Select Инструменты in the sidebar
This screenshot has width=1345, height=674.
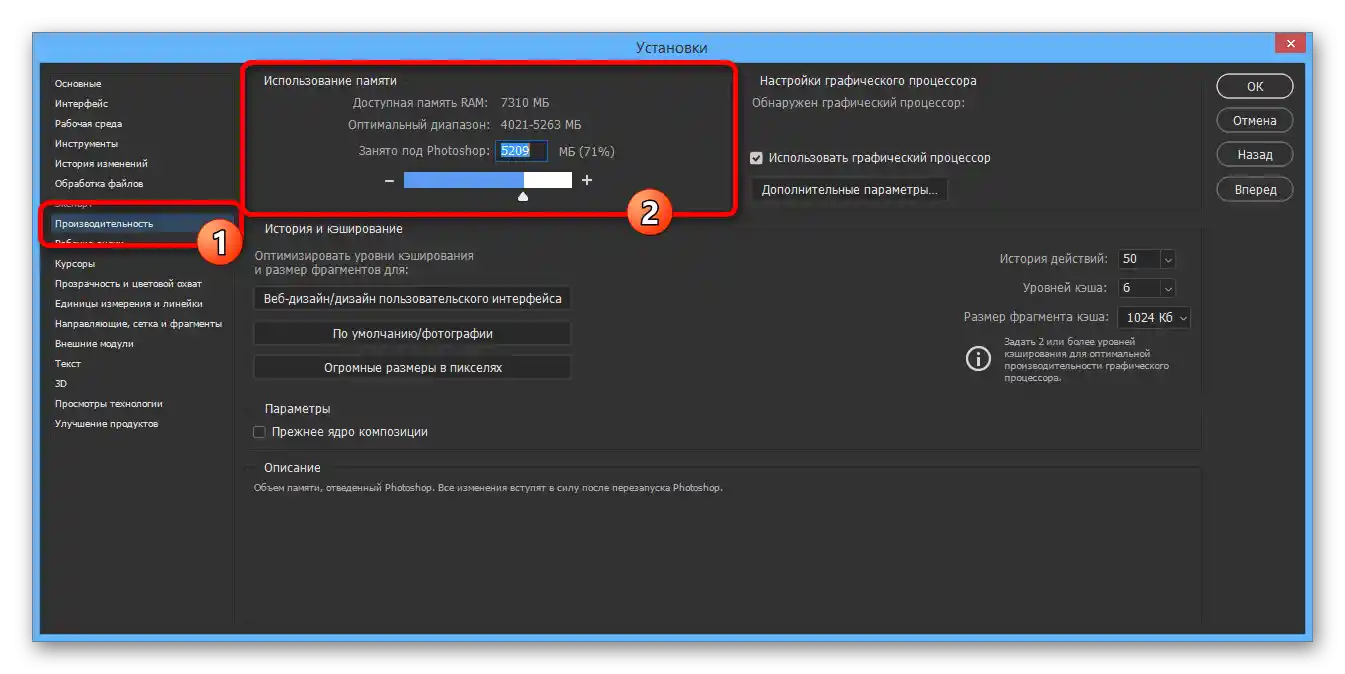(86, 144)
